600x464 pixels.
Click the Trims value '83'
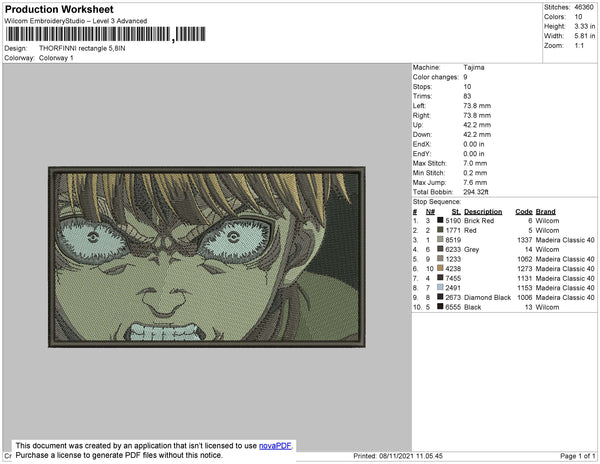[x=467, y=96]
